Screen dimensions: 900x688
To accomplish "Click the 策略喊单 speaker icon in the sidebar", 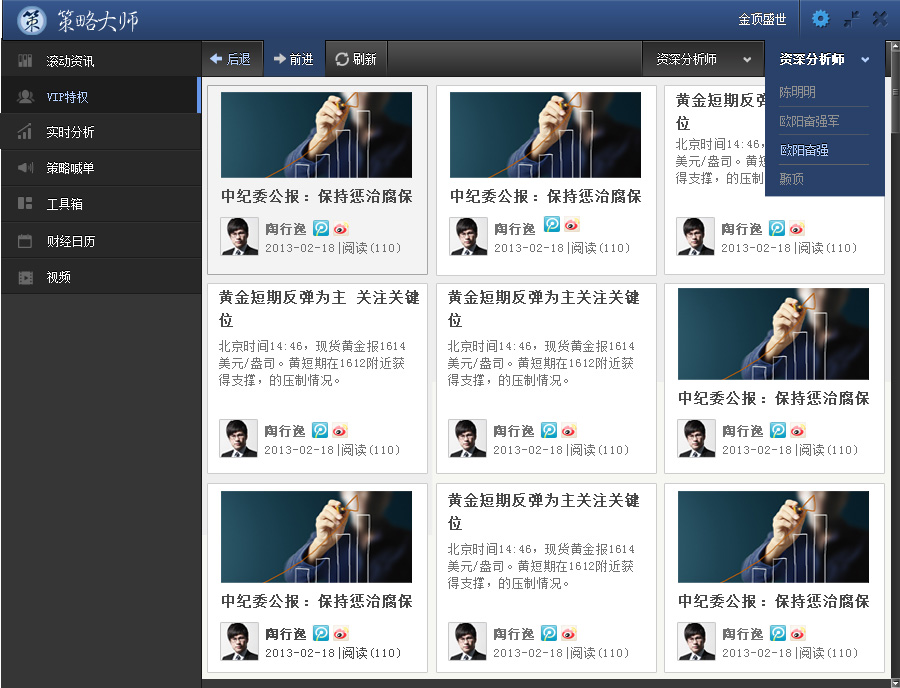I will [25, 167].
